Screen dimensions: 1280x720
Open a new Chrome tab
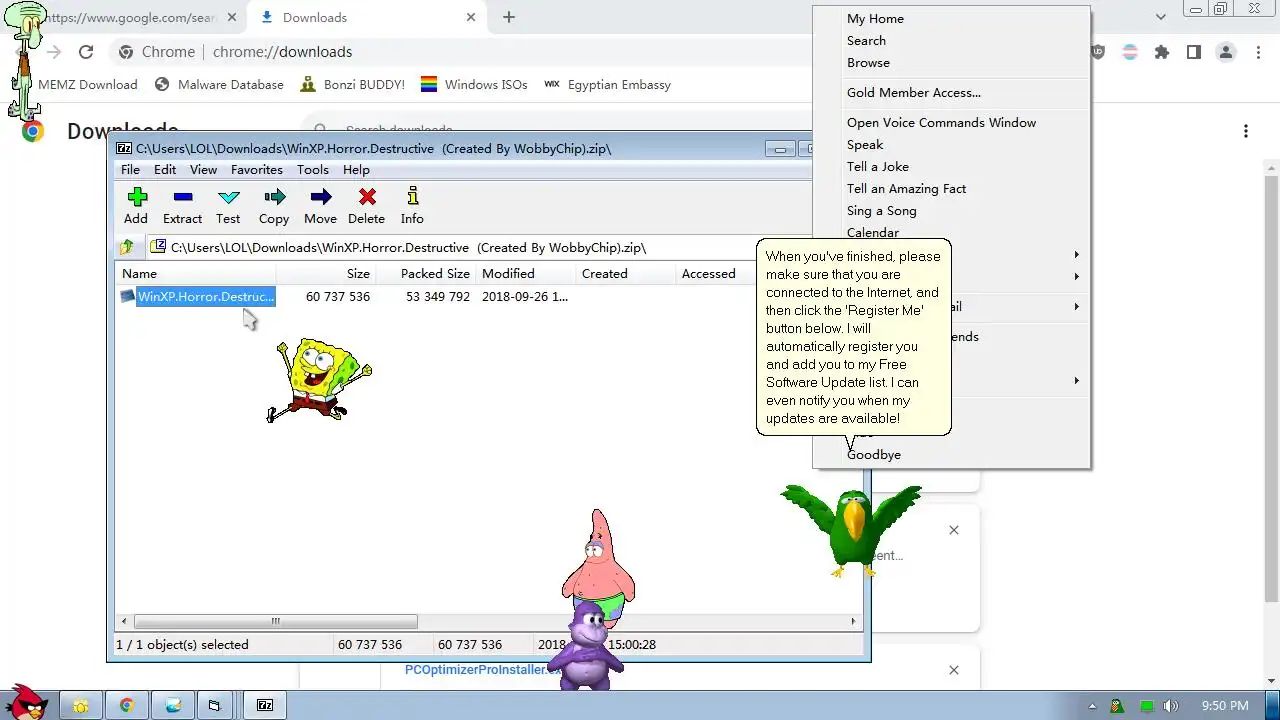pos(509,17)
